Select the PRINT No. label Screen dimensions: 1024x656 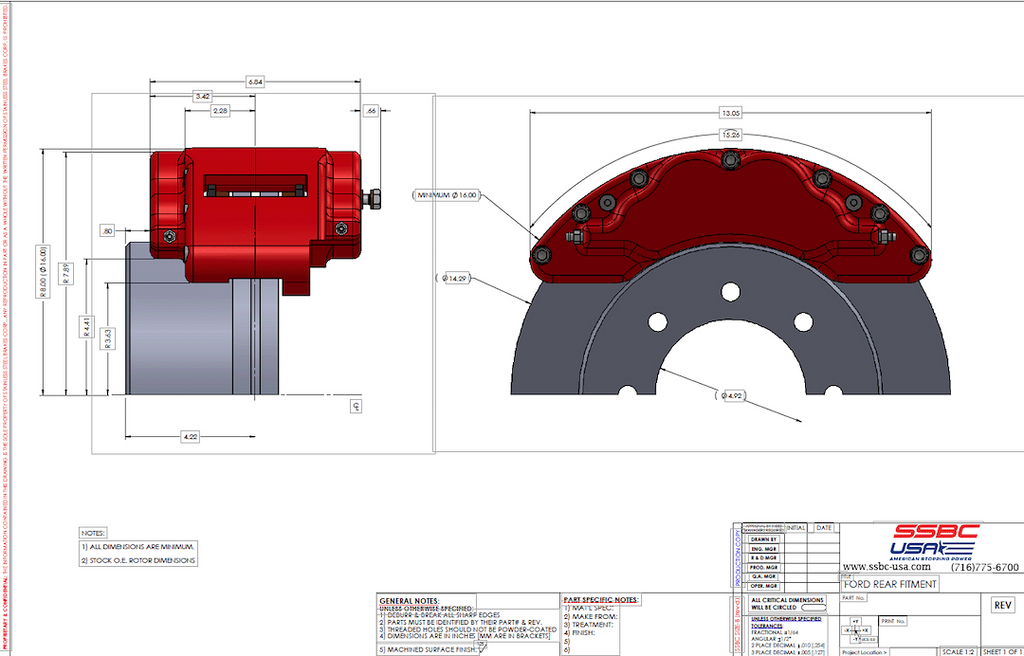click(x=893, y=621)
